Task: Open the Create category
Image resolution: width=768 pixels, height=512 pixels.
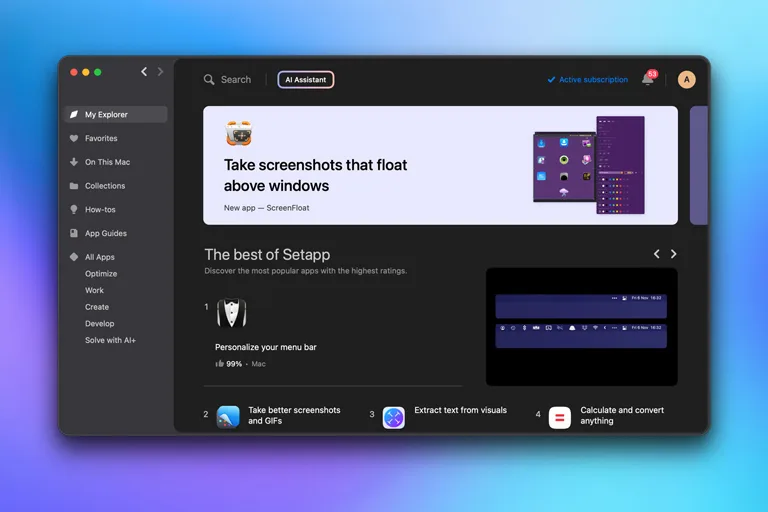Action: tap(97, 307)
